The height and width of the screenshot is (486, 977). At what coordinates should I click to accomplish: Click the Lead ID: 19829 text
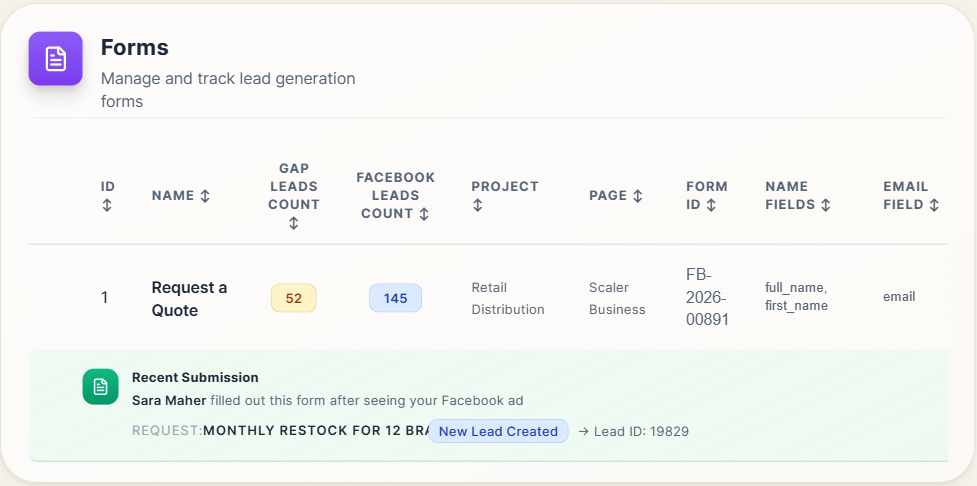(x=641, y=431)
